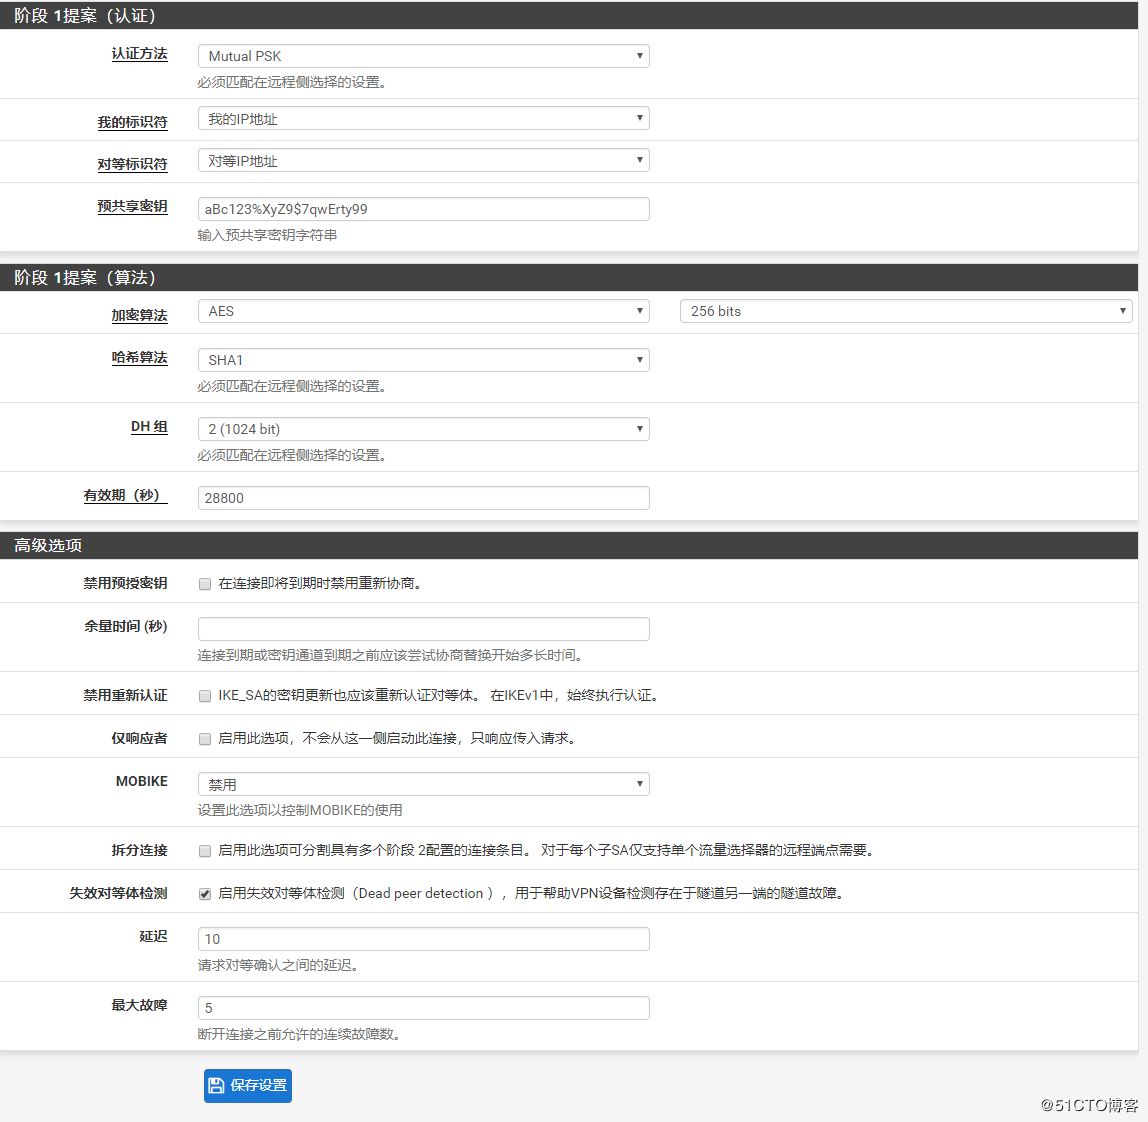Image resolution: width=1148 pixels, height=1122 pixels.
Task: Expand the 我的标识符 dropdown
Action: coord(423,119)
